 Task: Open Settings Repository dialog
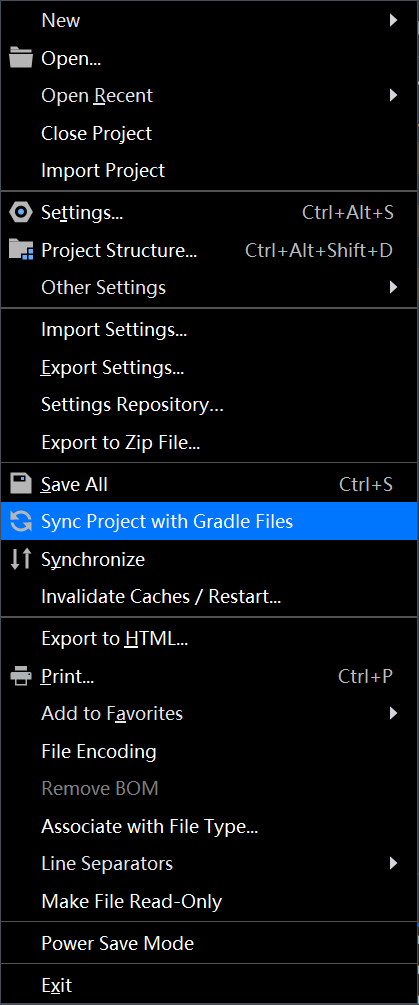[209, 404]
